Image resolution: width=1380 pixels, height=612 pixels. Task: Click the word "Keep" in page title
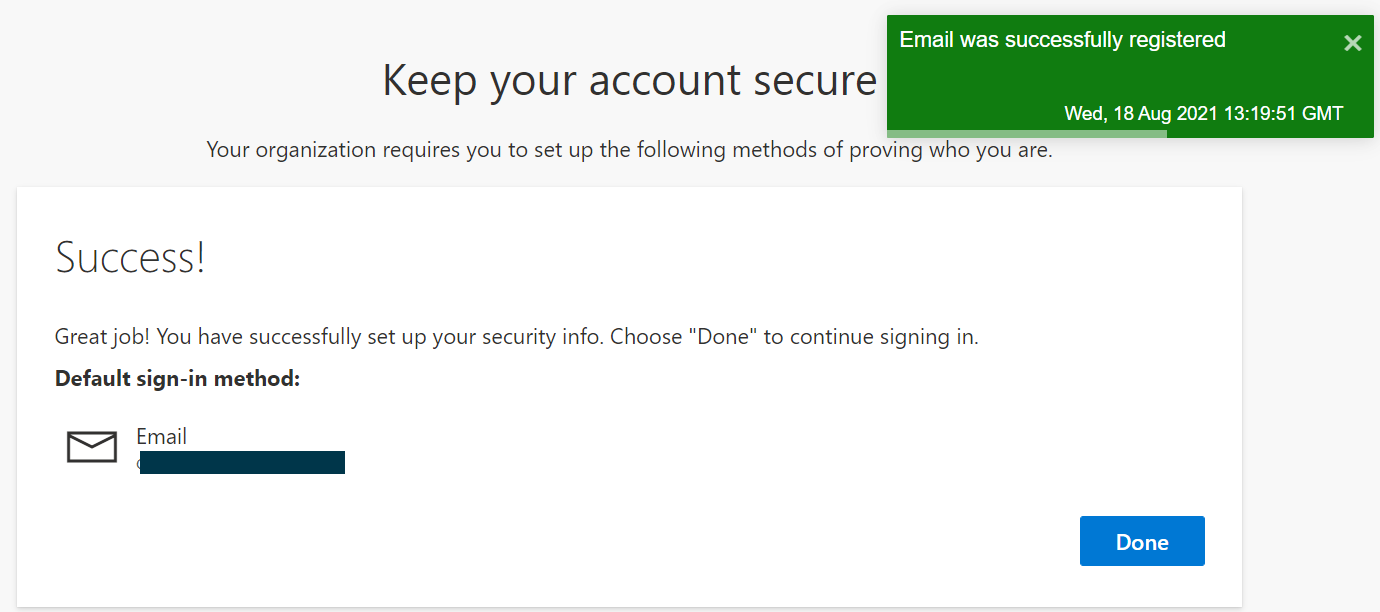[429, 80]
